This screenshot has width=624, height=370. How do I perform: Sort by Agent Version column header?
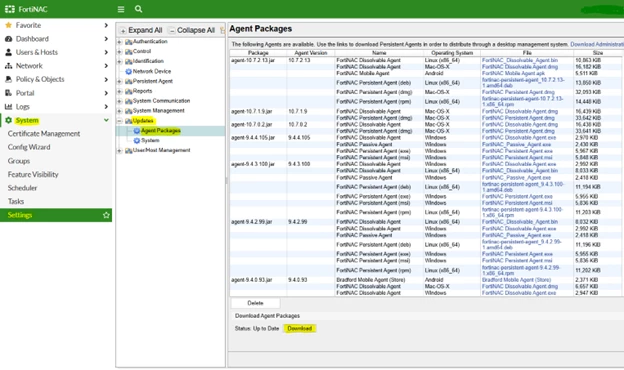click(x=310, y=53)
